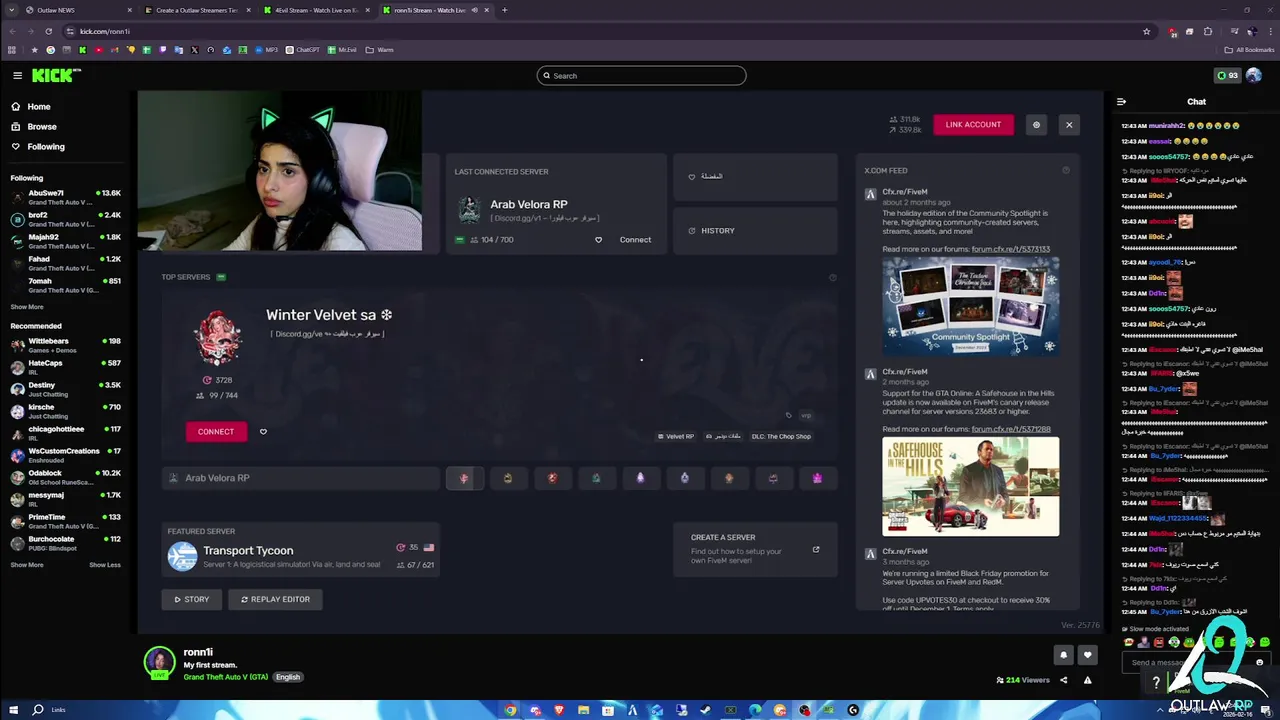Open Burchocolate recommended channel
Image resolution: width=1280 pixels, height=720 pixels.
point(65,543)
